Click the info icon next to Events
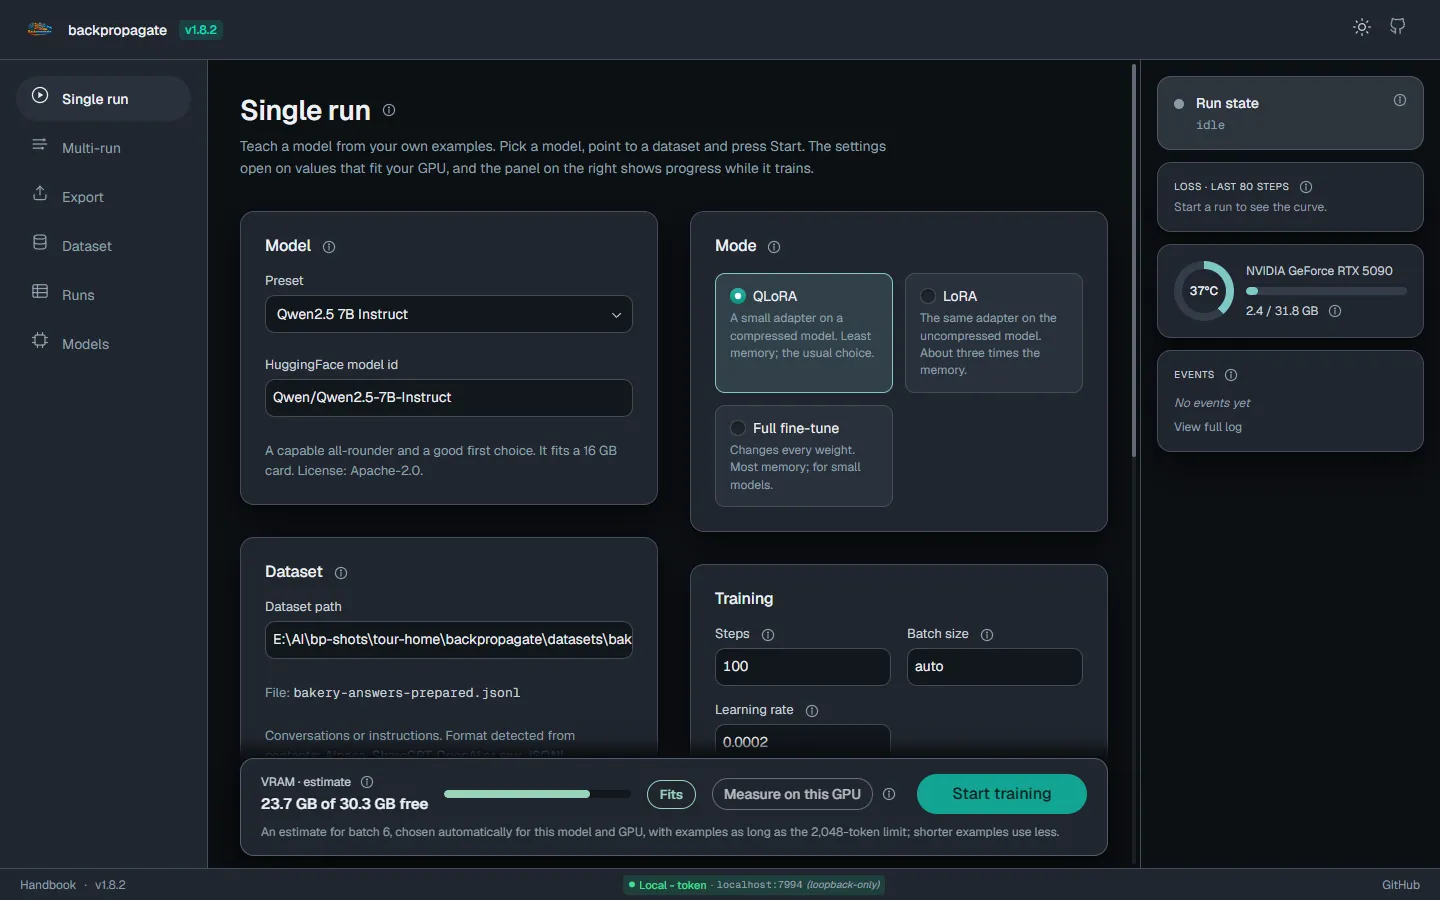This screenshot has width=1440, height=900. coord(1231,375)
